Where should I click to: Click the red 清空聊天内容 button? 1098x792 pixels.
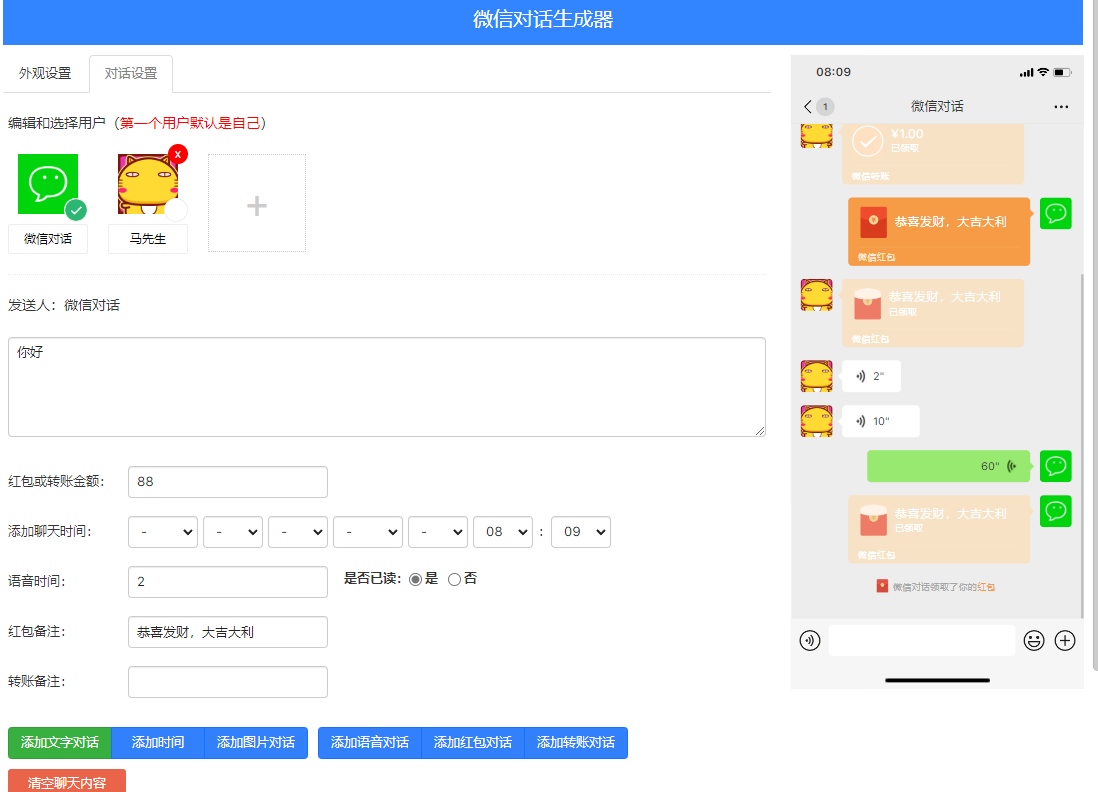pos(67,781)
